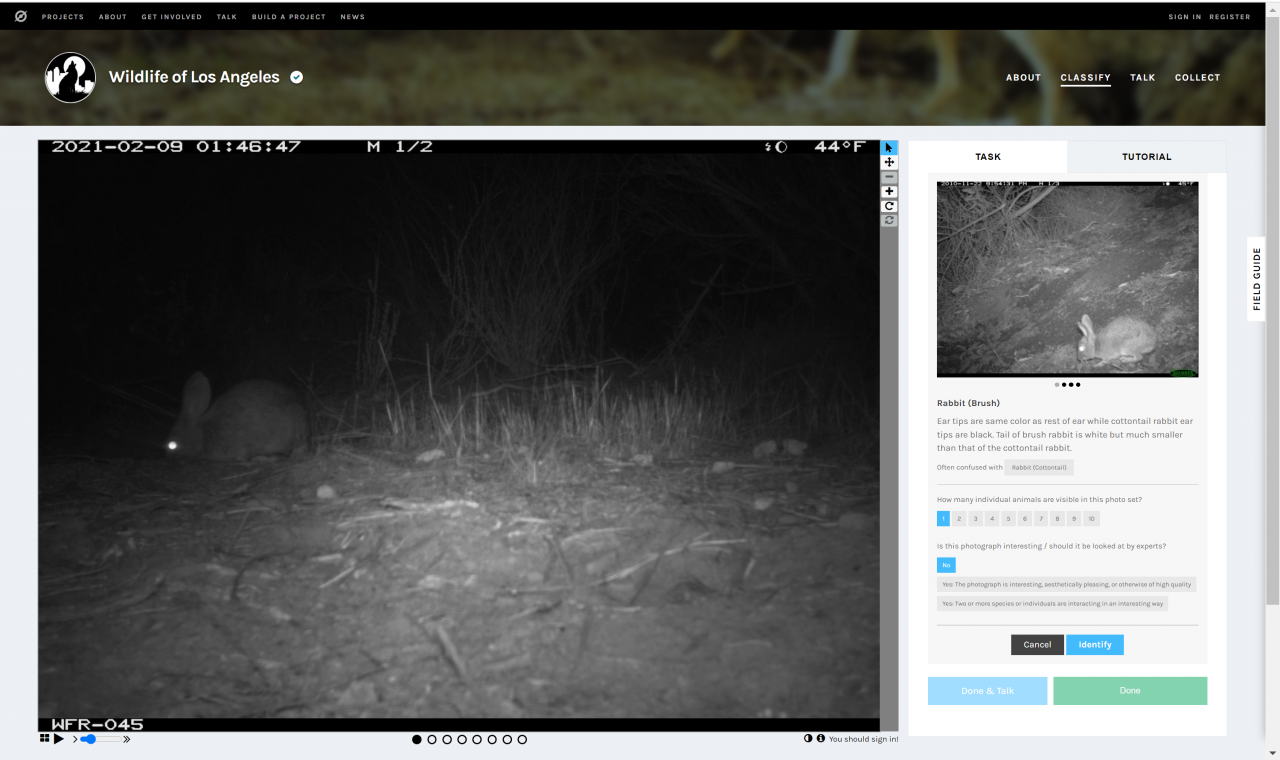Show the first frame dot
Viewport: 1280px width, 760px height.
(x=417, y=740)
